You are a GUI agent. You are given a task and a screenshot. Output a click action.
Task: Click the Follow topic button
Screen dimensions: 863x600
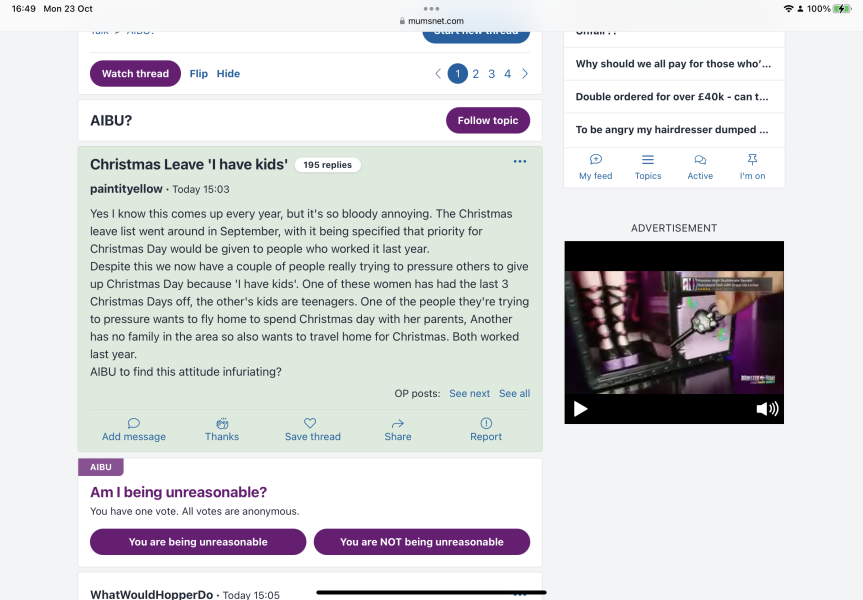tap(488, 121)
